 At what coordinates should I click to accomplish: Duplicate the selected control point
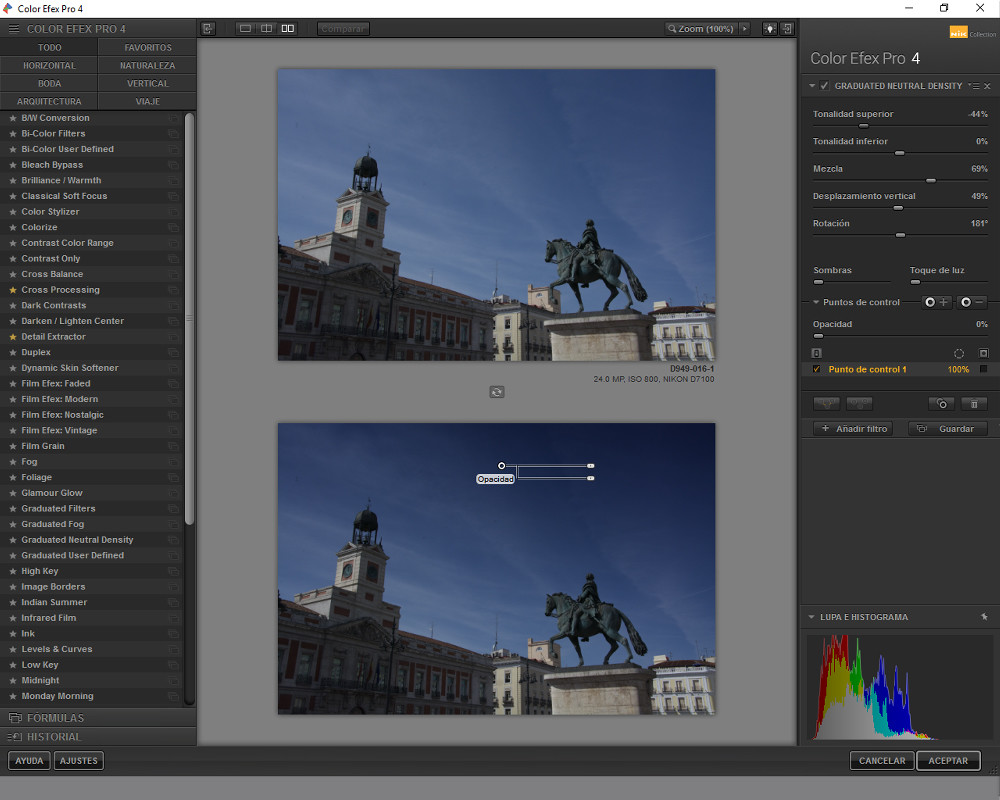(941, 404)
